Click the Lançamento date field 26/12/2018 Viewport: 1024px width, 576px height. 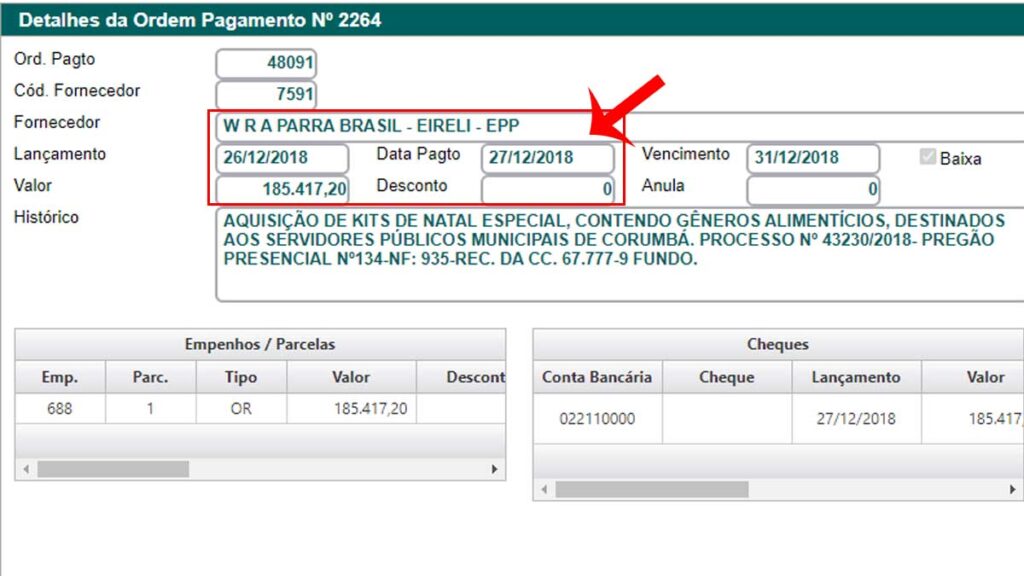282,158
